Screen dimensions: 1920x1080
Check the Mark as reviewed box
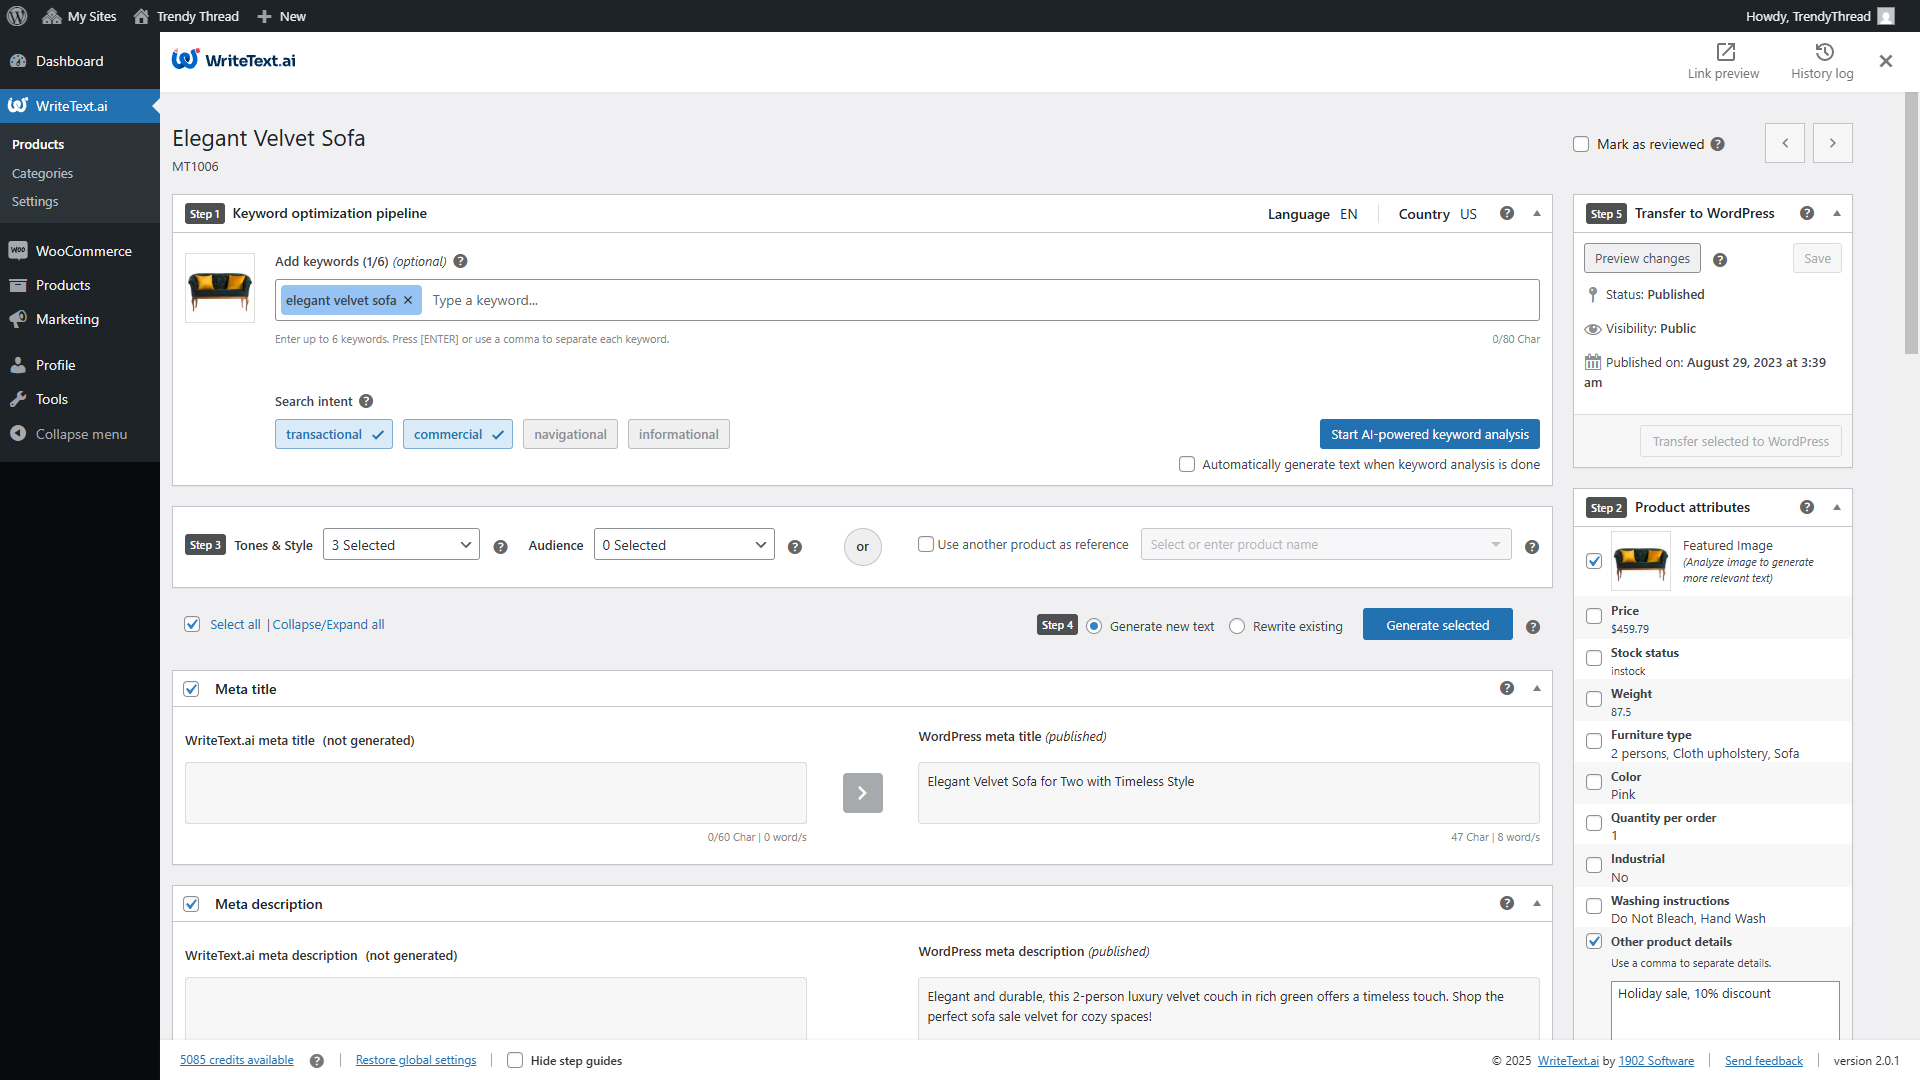point(1581,144)
